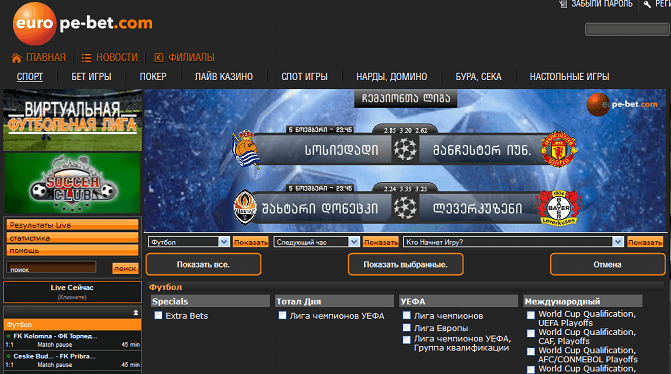Open the ГЛАВНАЯ home icon link
The image size is (671, 374).
coord(17,58)
